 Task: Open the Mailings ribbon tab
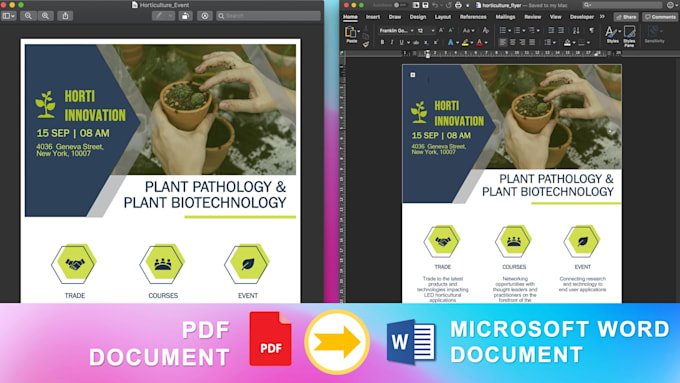coord(505,17)
